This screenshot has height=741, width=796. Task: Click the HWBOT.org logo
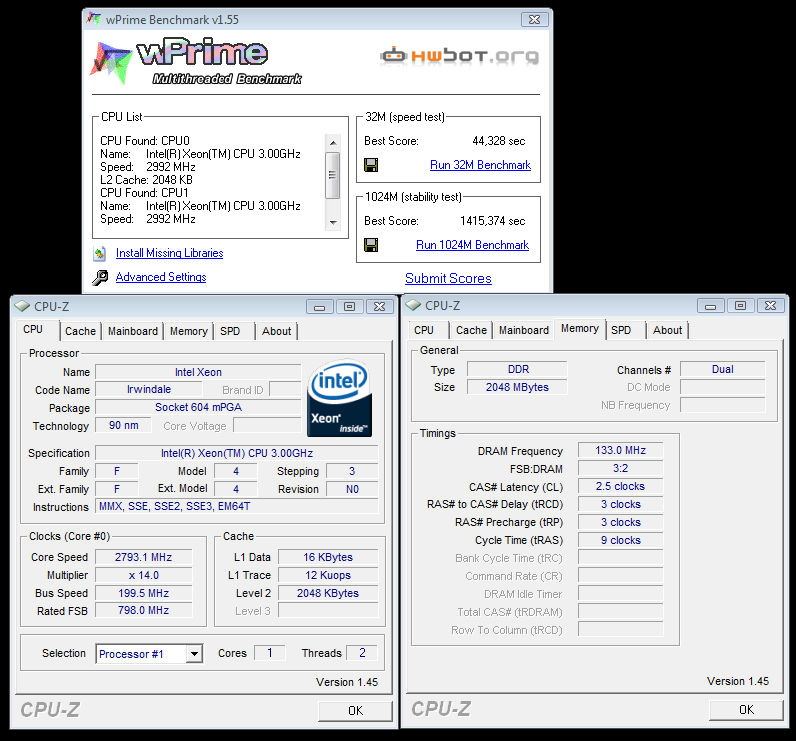(459, 56)
